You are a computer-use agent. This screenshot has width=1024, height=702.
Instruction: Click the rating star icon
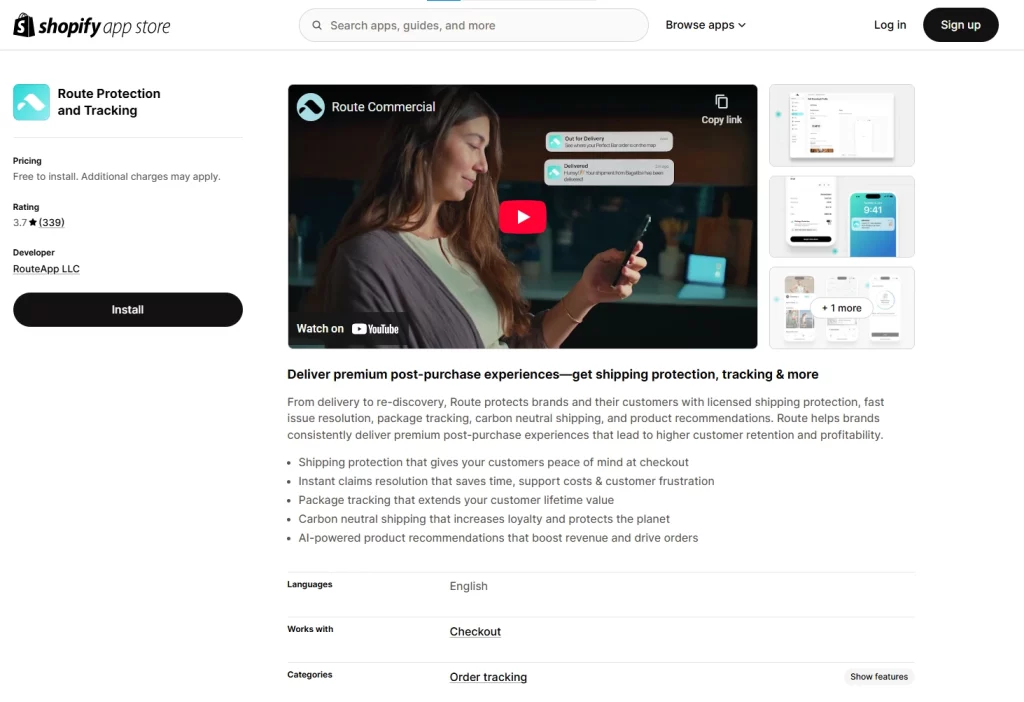(33, 222)
